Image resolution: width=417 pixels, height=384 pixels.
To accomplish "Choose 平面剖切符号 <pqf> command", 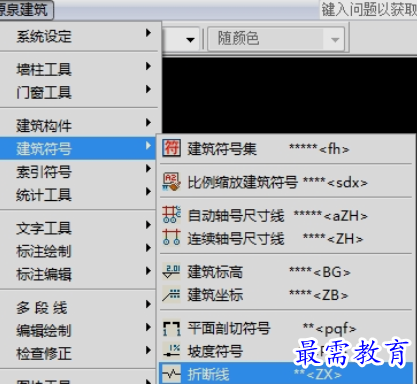I will (286, 328).
